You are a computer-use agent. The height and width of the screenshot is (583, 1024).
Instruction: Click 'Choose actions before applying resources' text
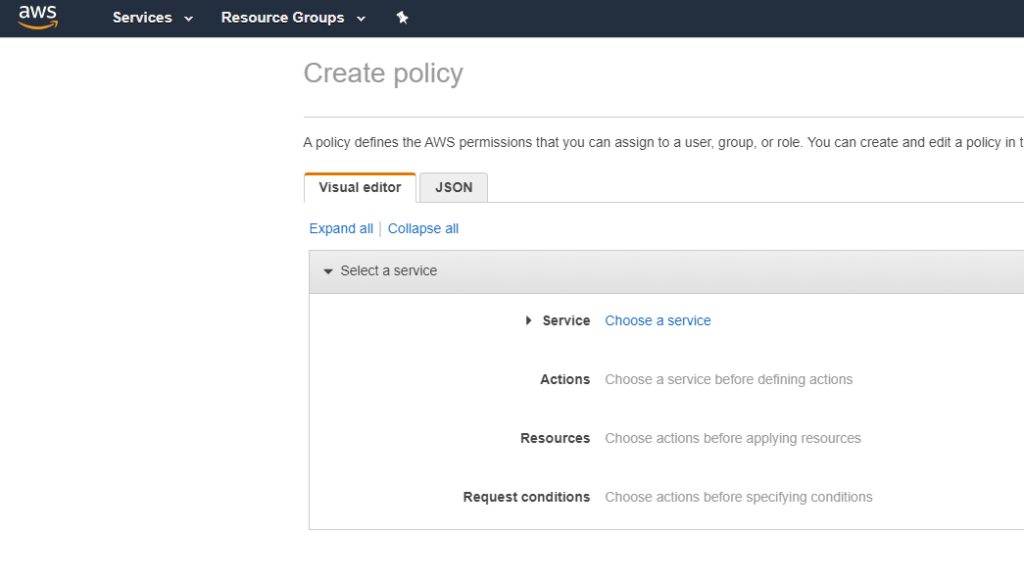733,438
